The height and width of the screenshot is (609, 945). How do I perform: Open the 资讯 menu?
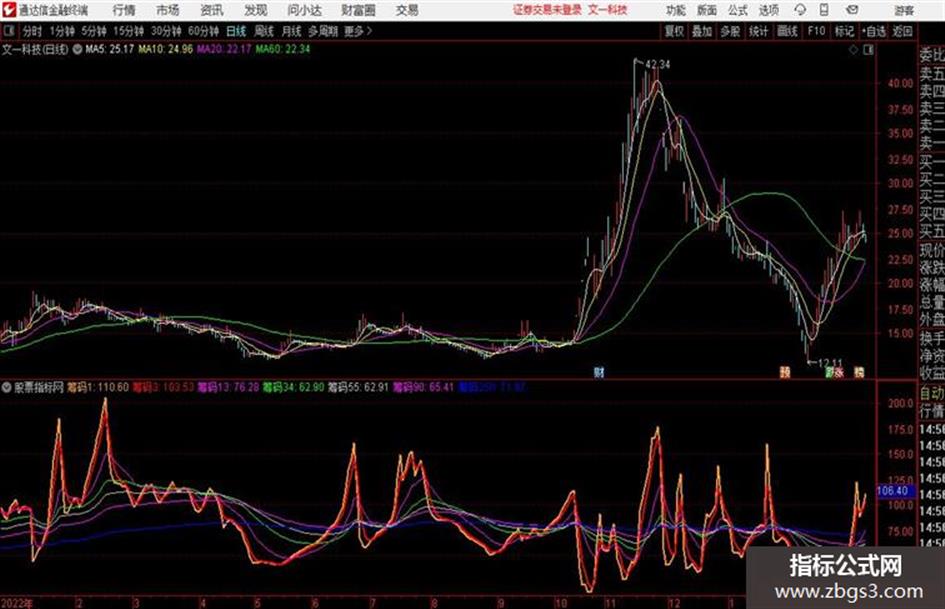212,10
